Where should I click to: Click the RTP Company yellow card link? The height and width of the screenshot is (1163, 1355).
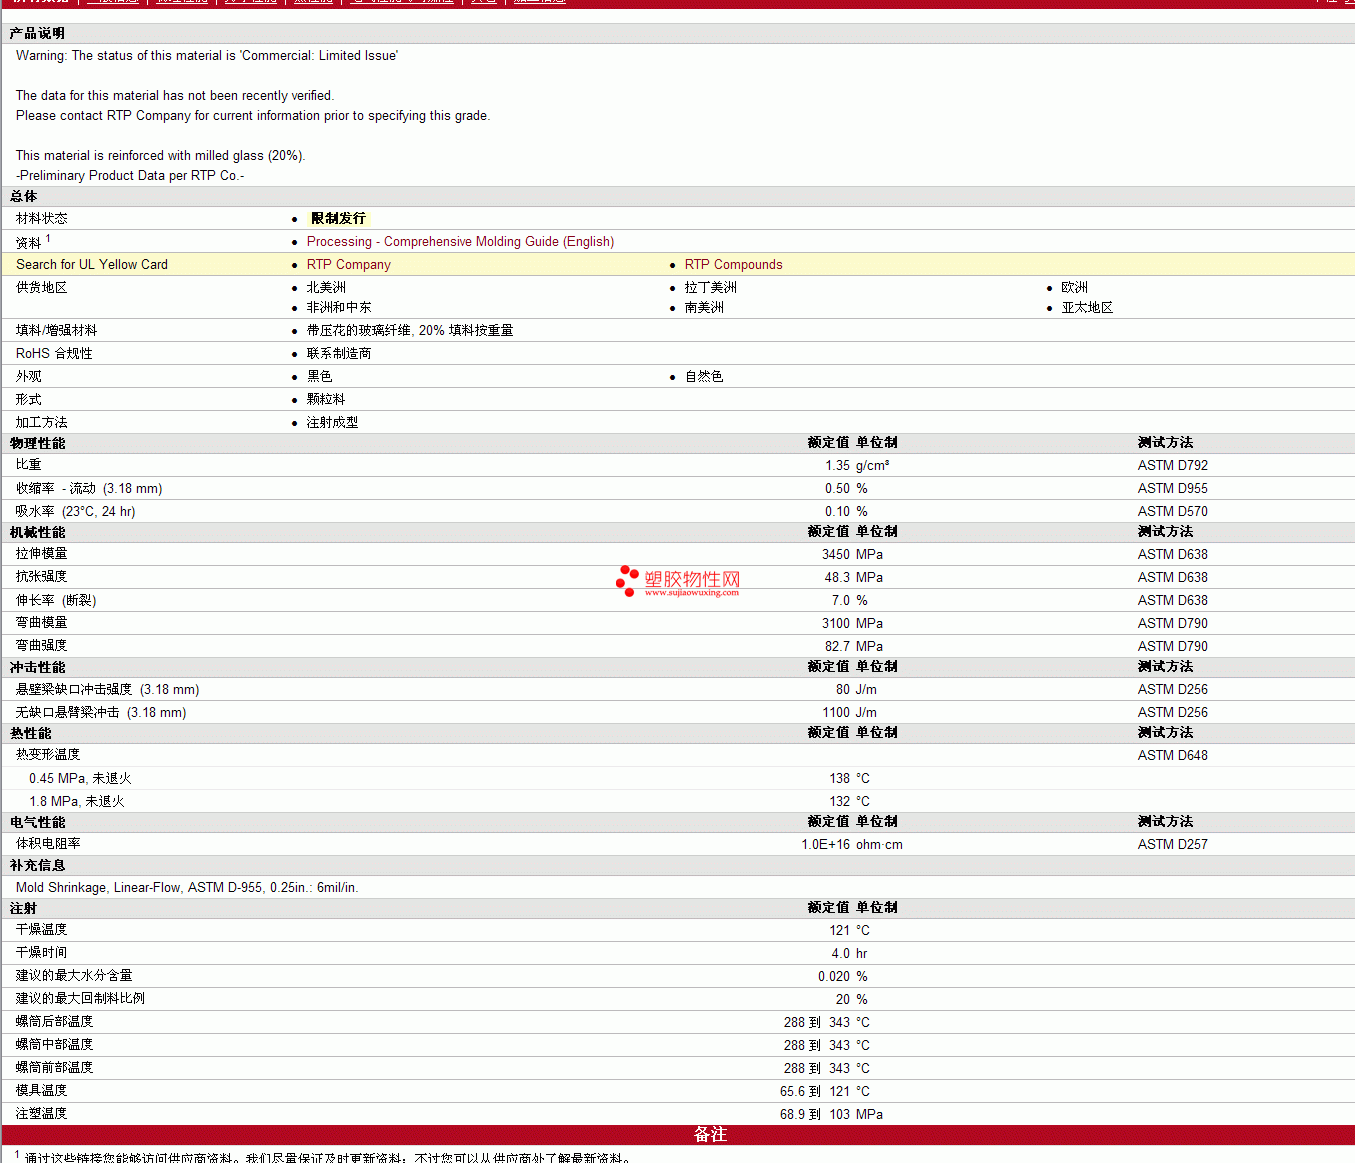click(x=348, y=265)
